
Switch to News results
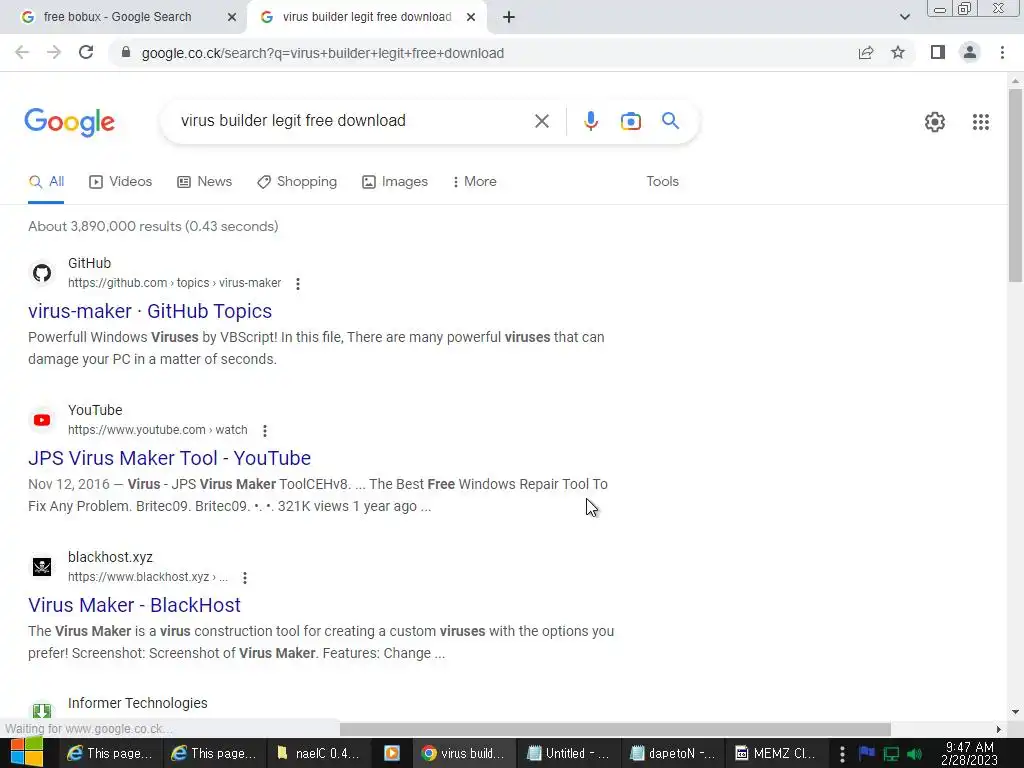tap(204, 182)
